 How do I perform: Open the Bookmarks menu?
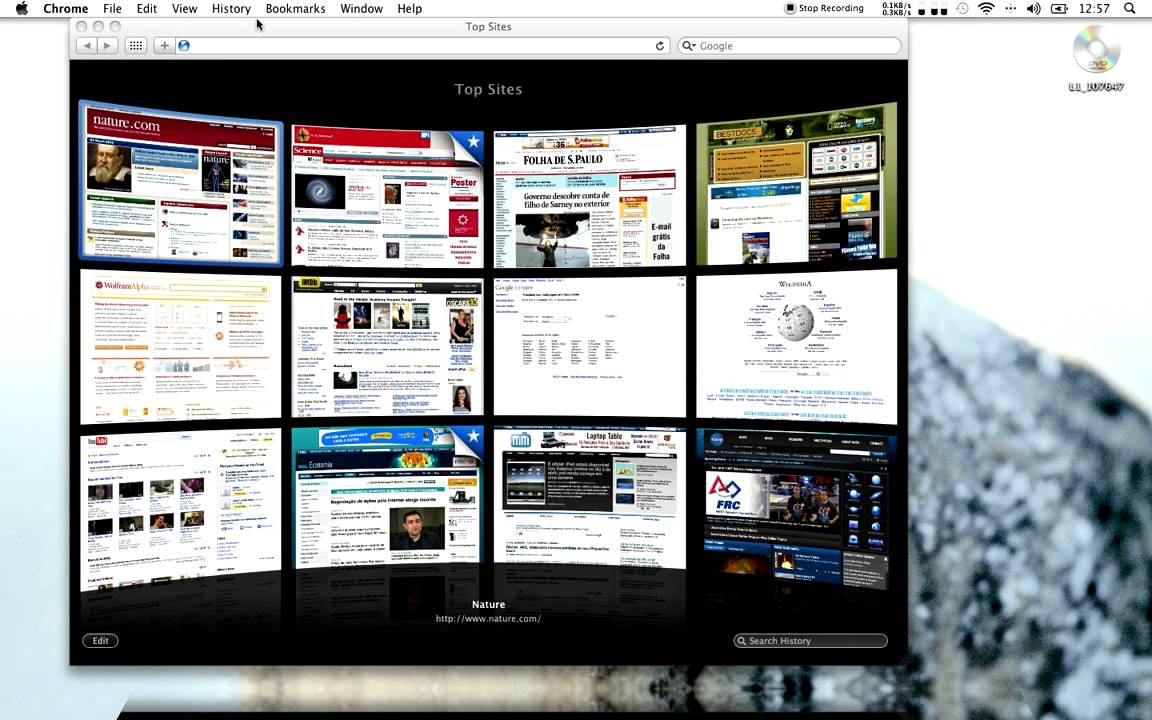pos(295,9)
